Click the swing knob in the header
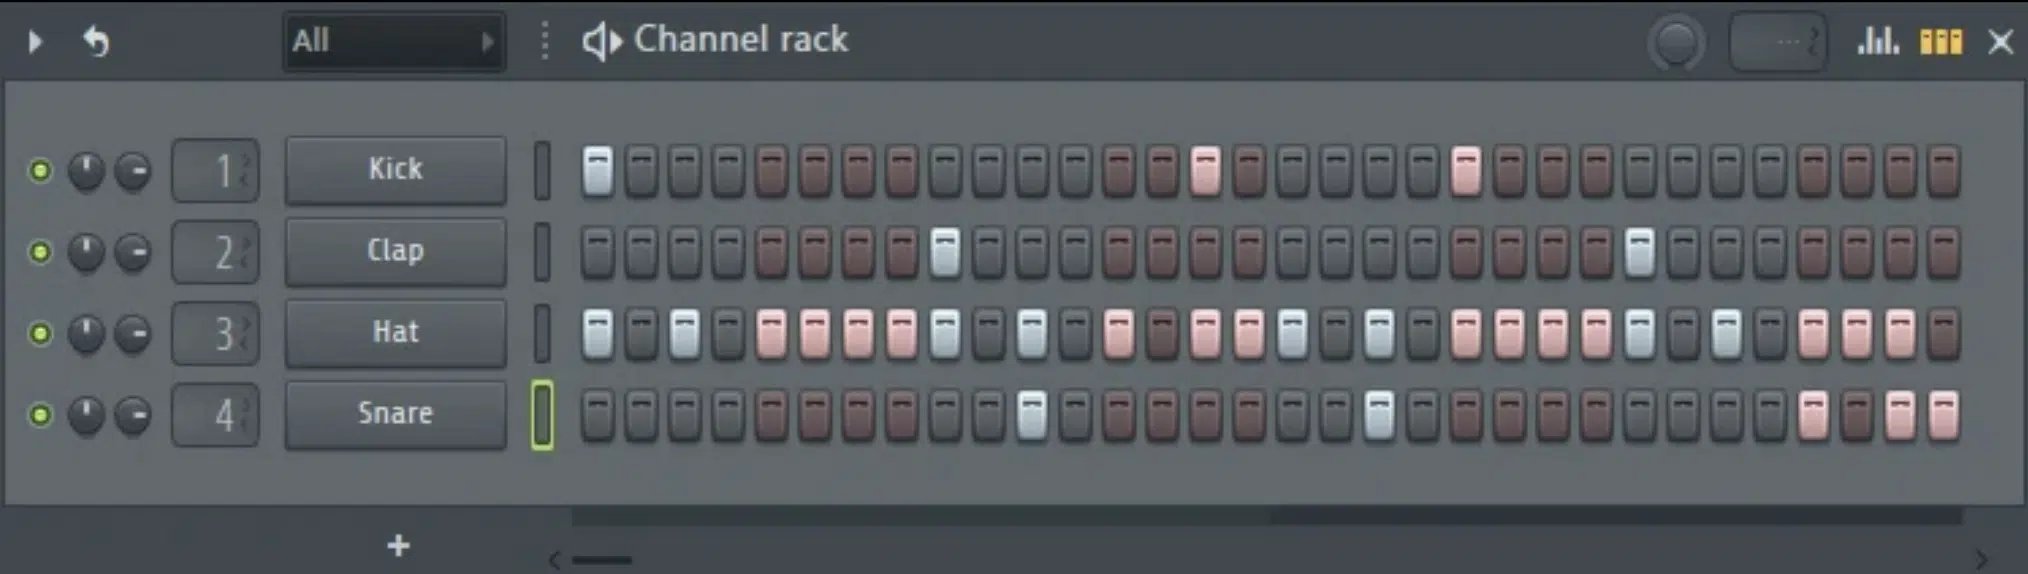The width and height of the screenshot is (2028, 574). (1676, 43)
